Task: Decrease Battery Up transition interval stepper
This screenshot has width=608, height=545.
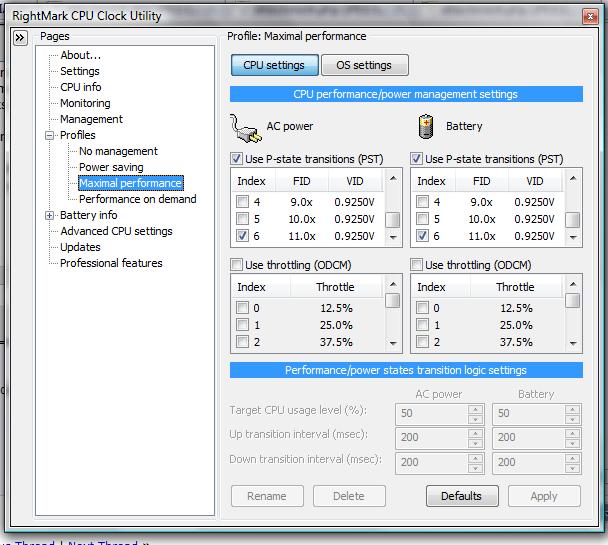Action: point(572,443)
